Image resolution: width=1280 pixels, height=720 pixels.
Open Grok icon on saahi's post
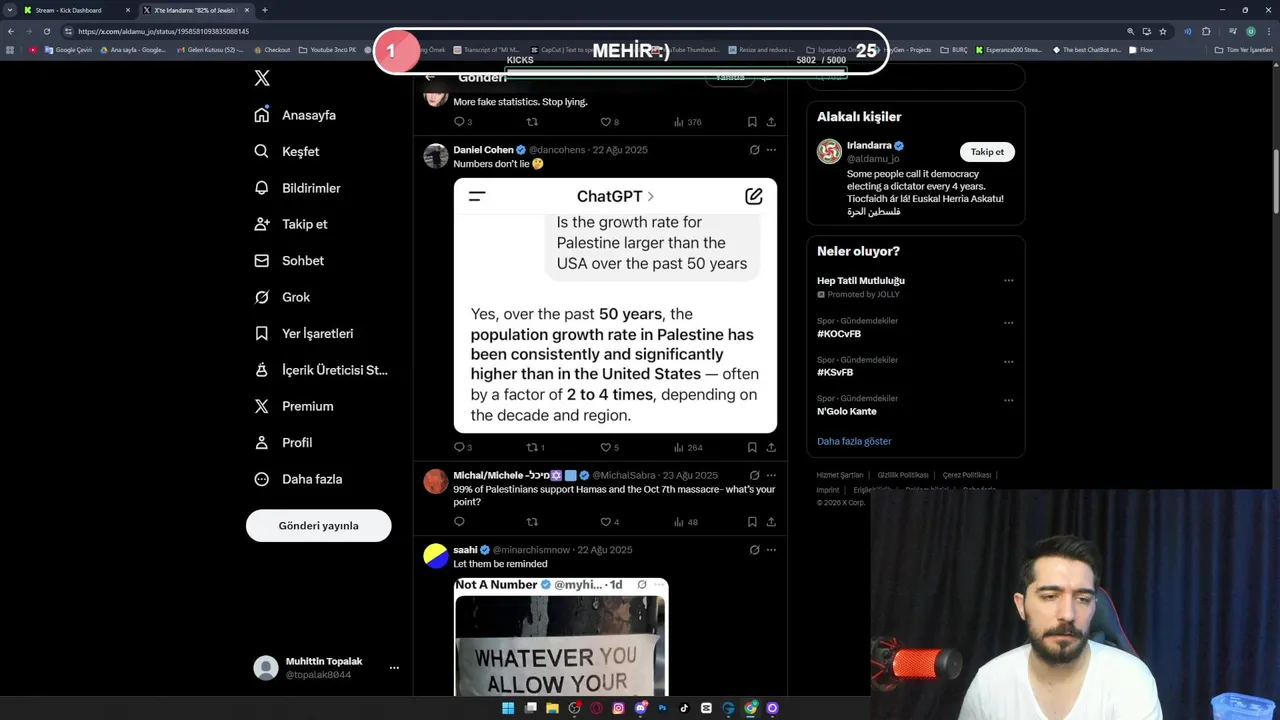pyautogui.click(x=754, y=550)
